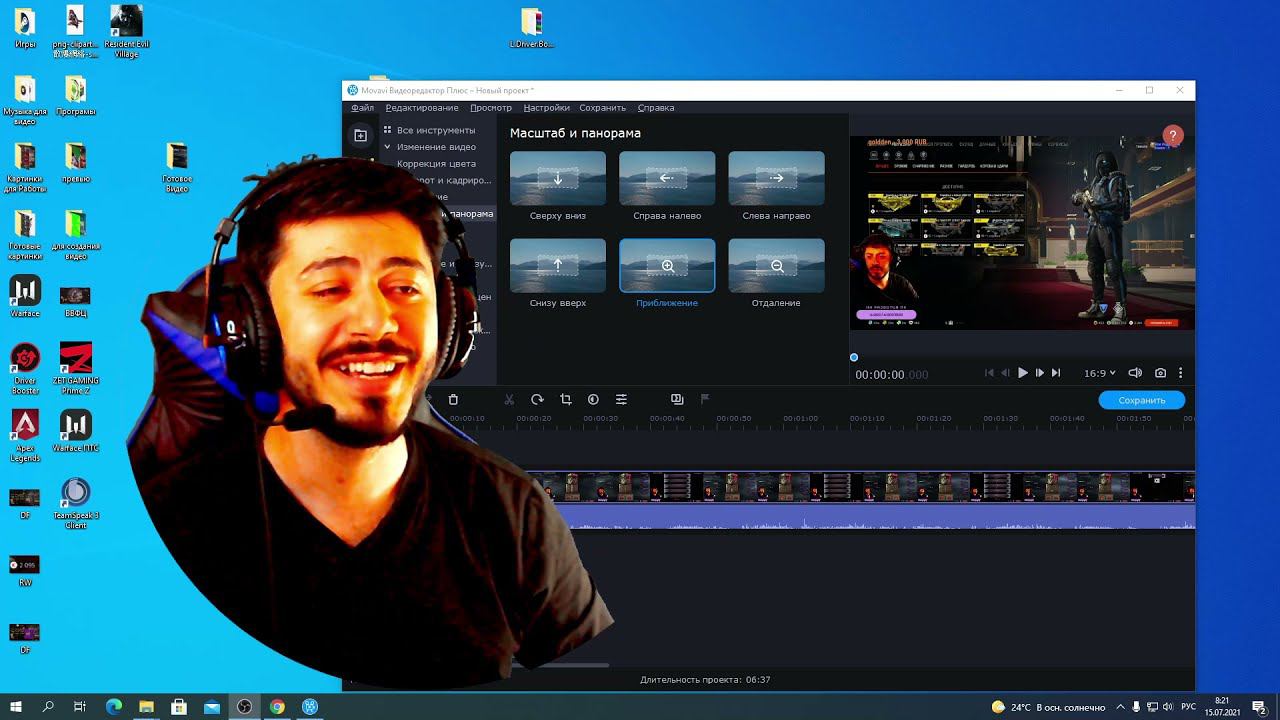Open the "Файл" menu
This screenshot has width=1280, height=720.
(x=362, y=108)
